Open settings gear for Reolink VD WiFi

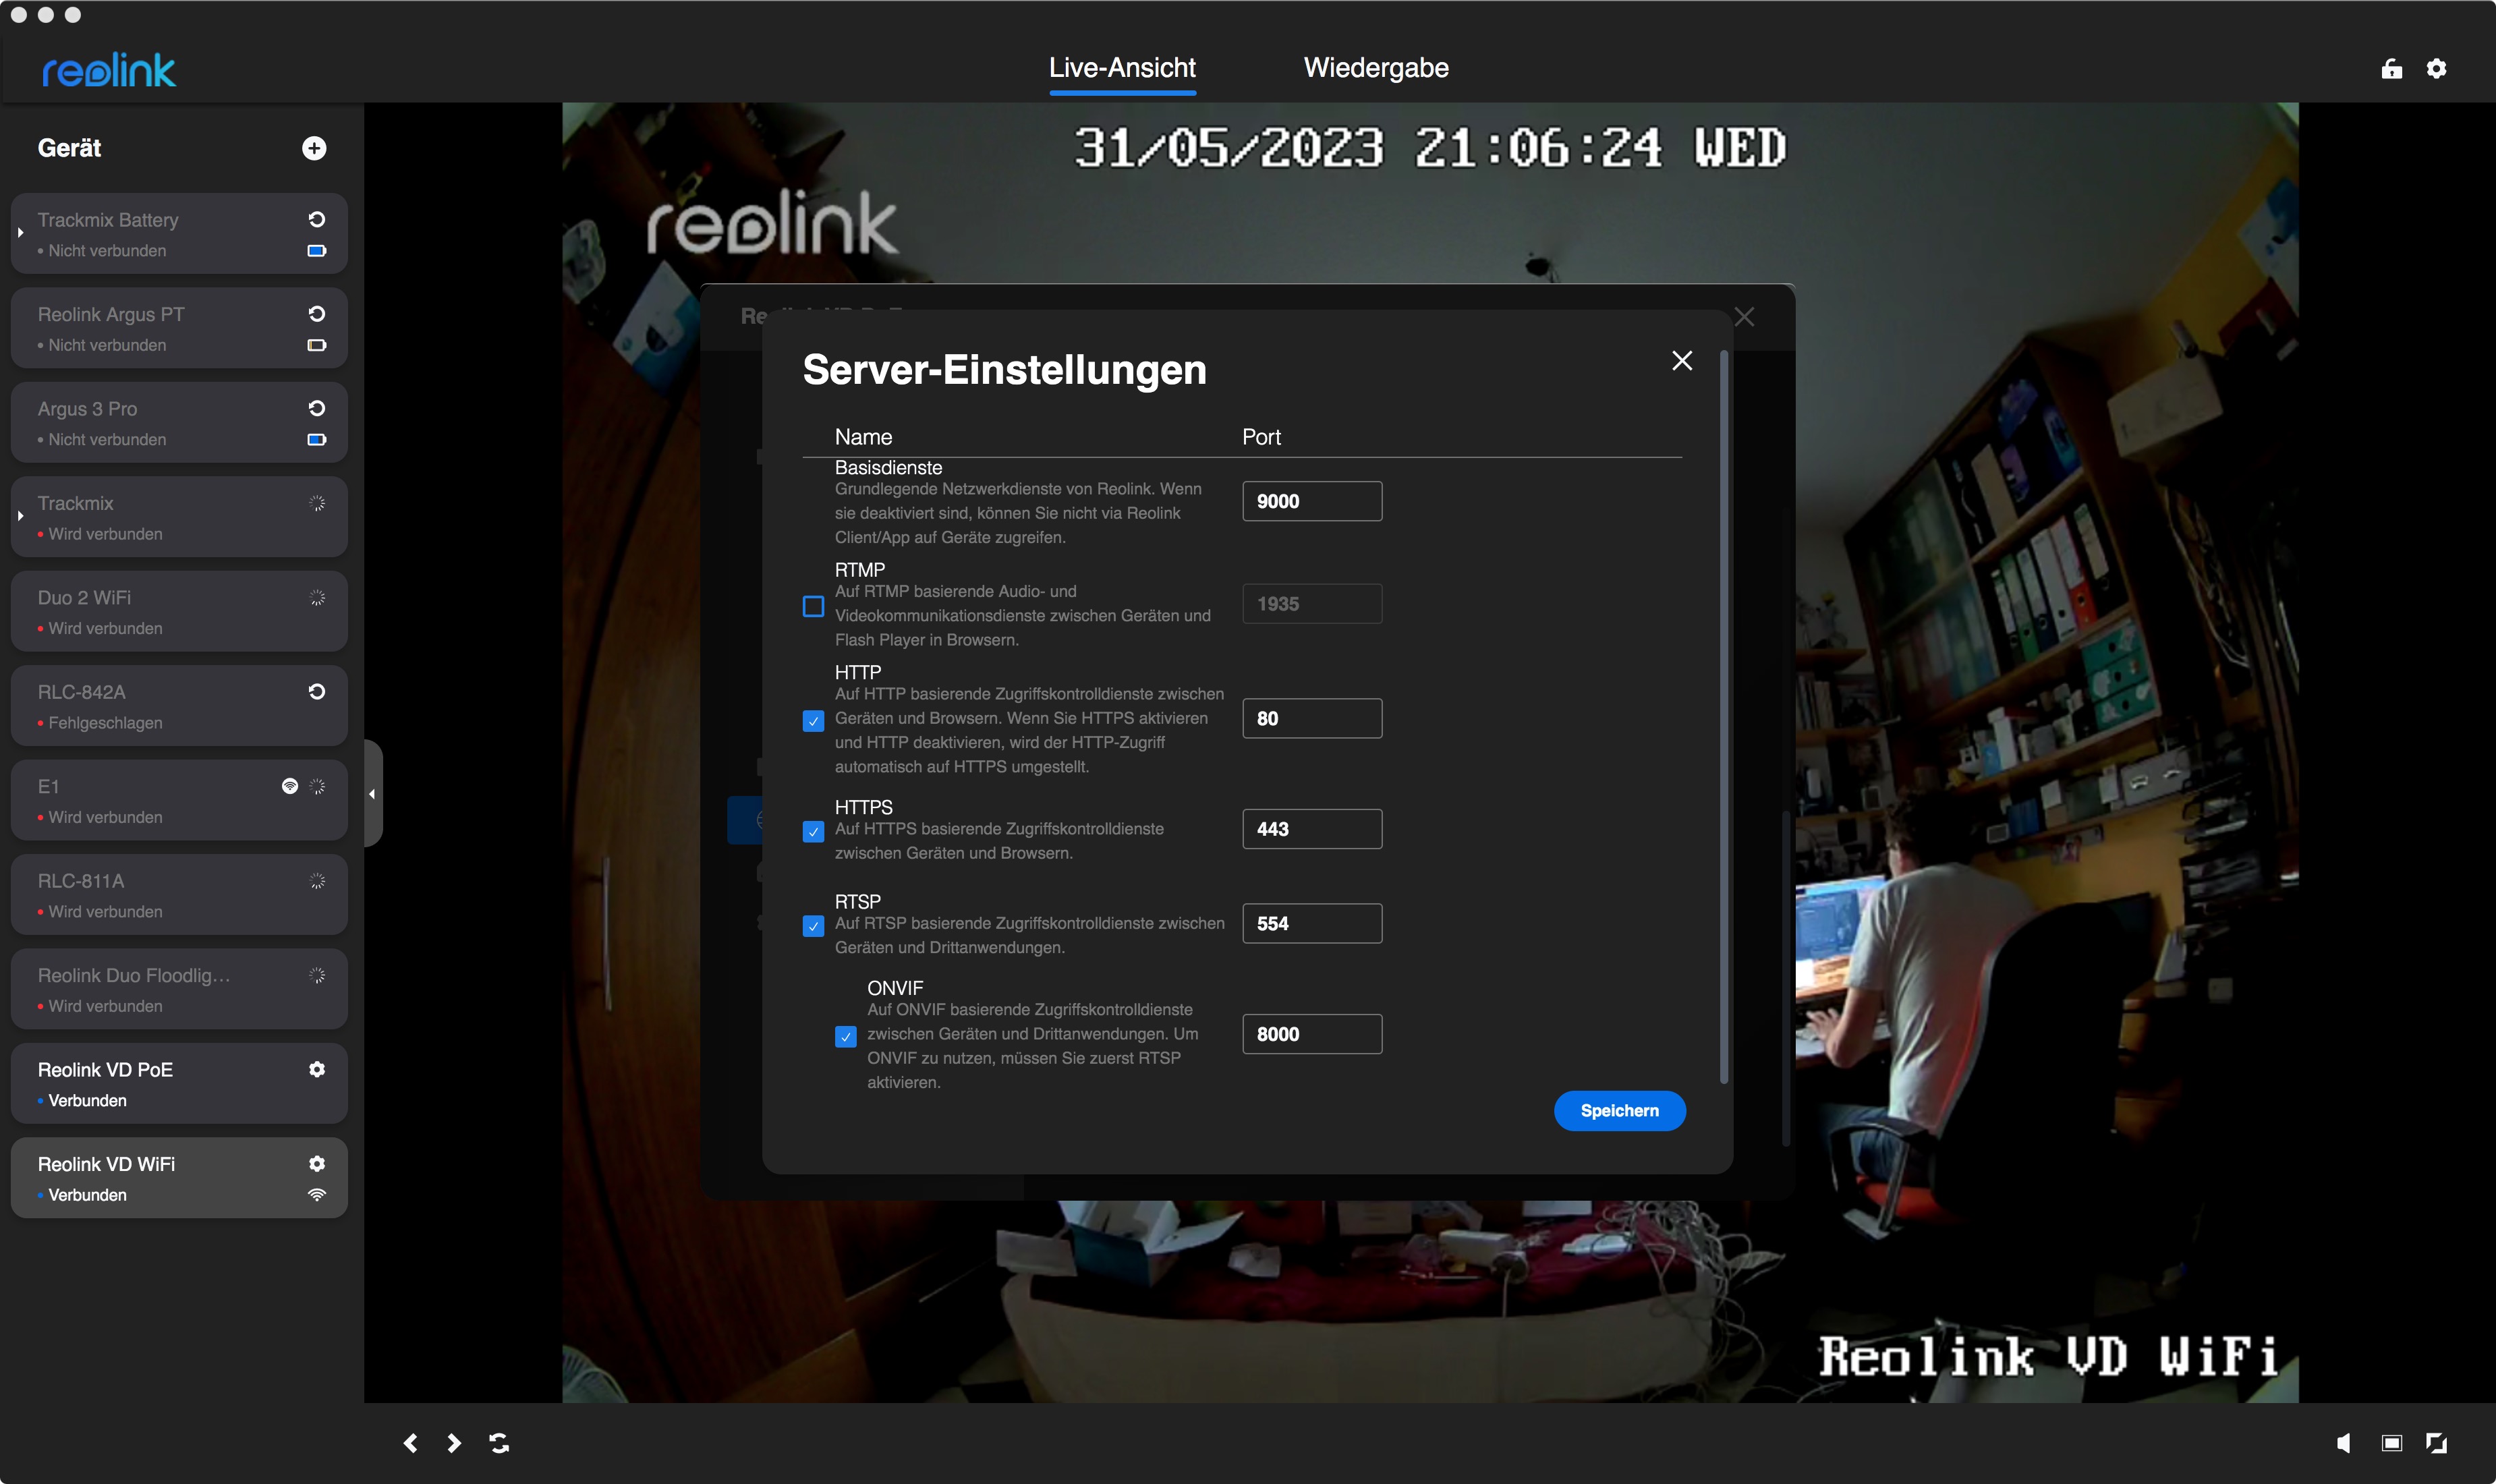(x=317, y=1163)
